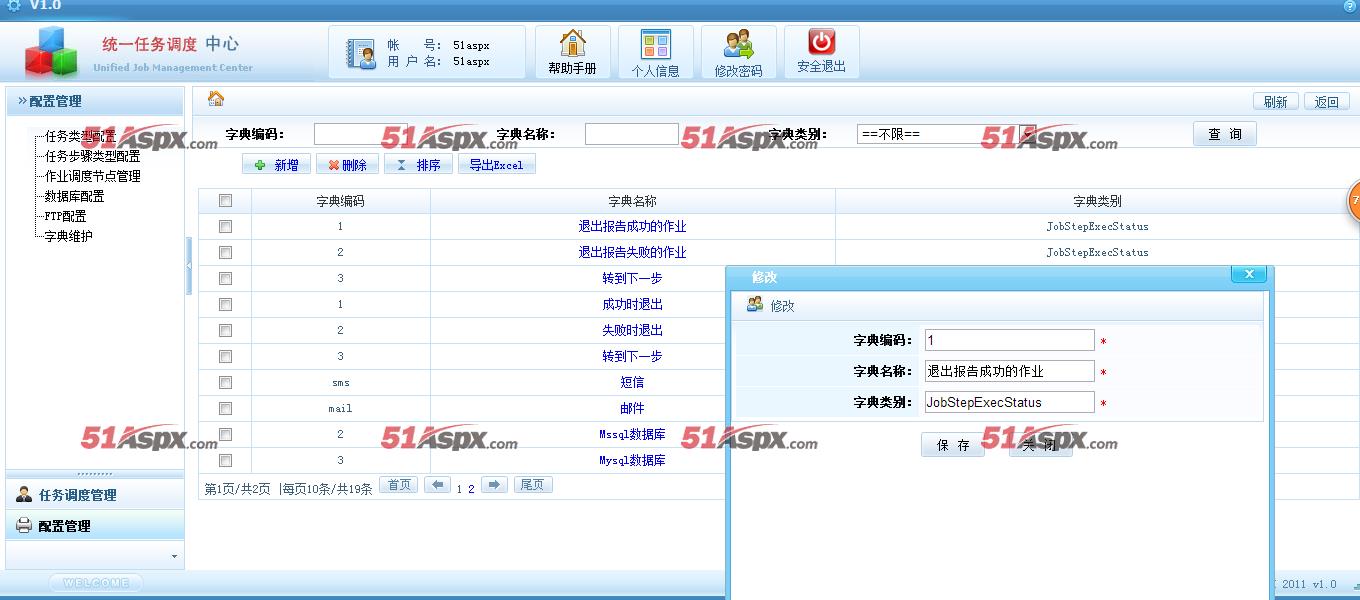The image size is (1360, 600).
Task: Expand the bottom sidebar dropdown arrow
Action: (174, 556)
